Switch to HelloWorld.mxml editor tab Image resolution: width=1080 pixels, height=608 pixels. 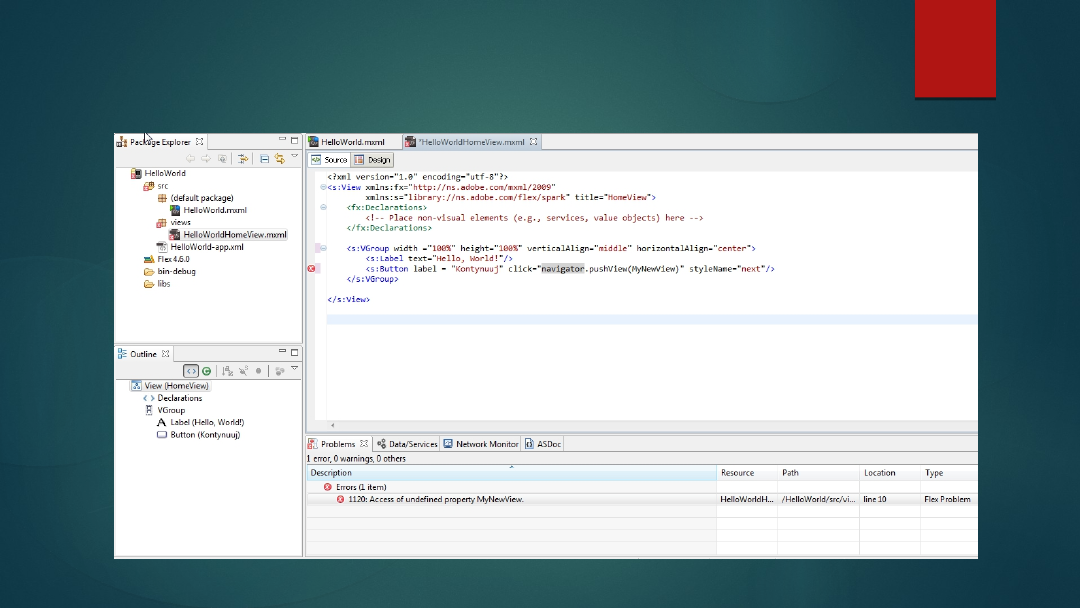tap(352, 142)
